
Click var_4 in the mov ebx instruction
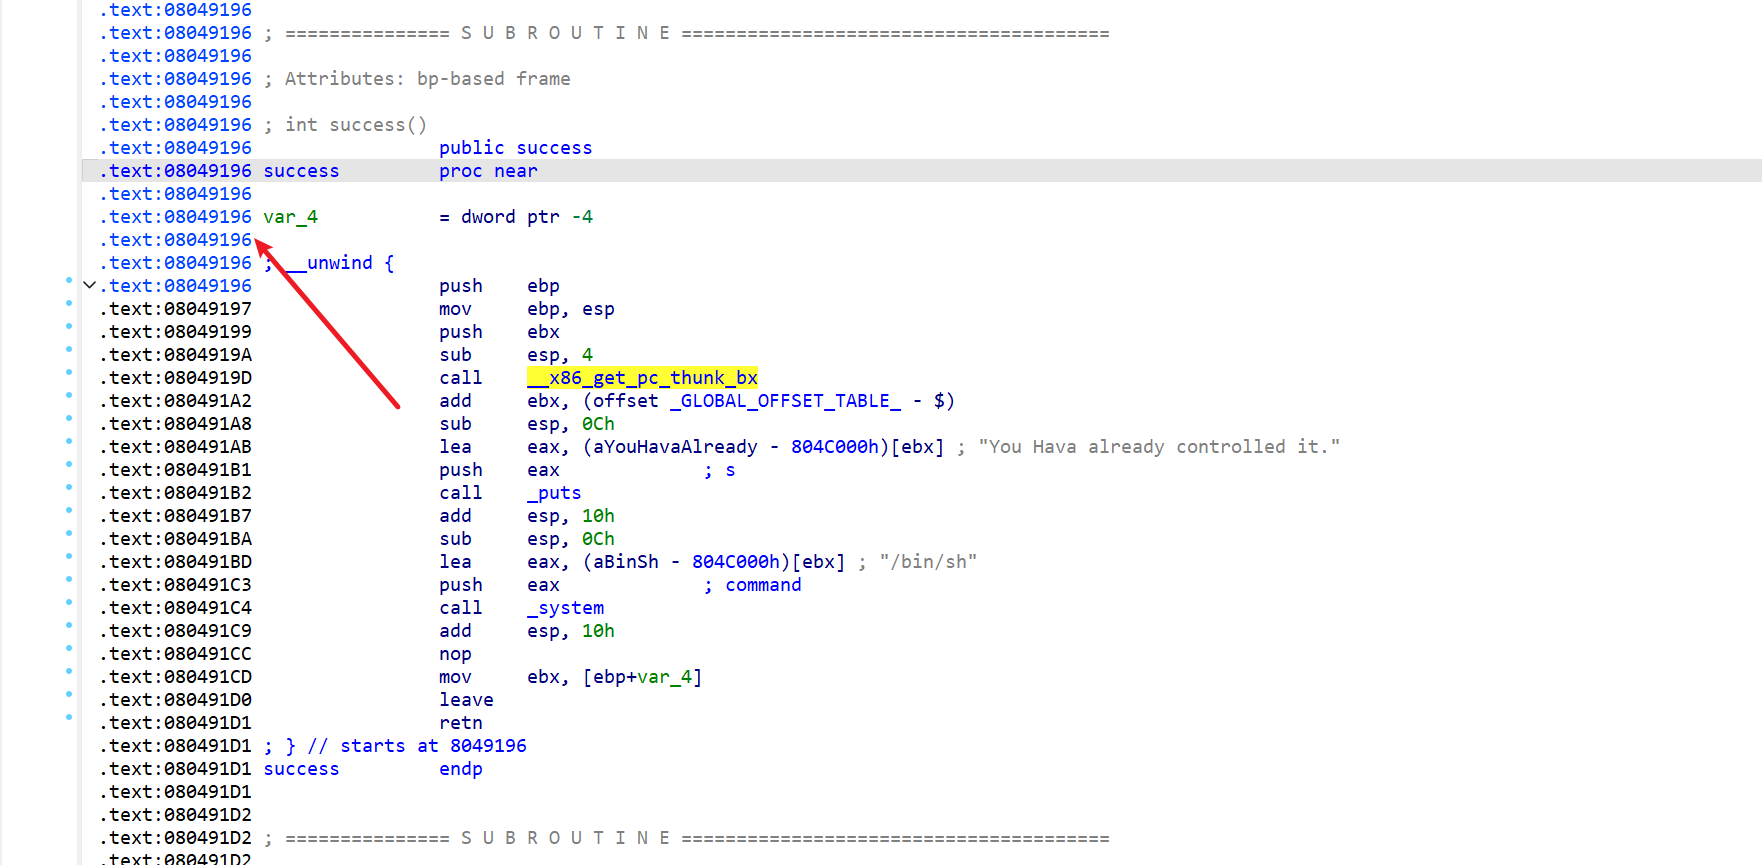point(665,677)
